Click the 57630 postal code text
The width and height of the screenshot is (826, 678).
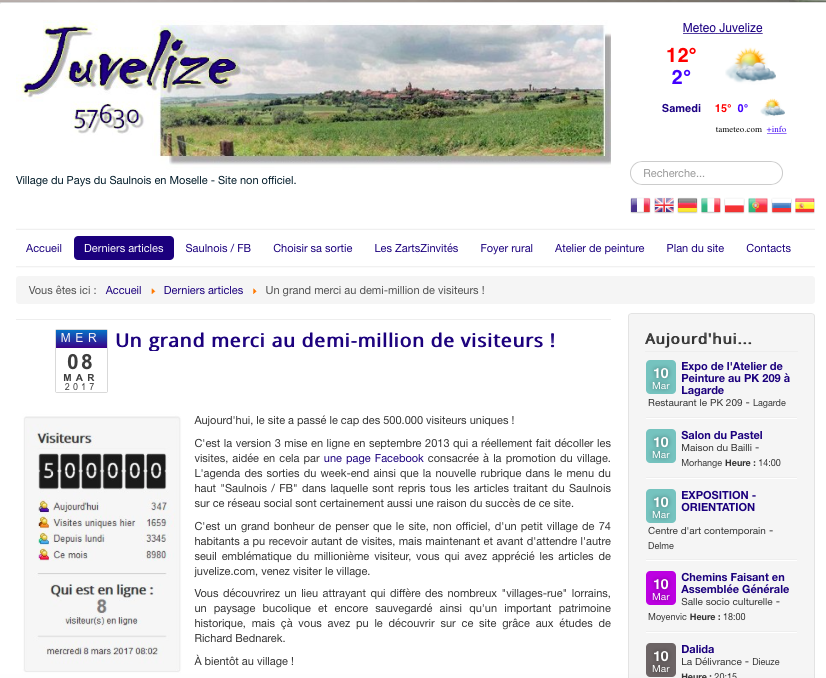[x=107, y=116]
